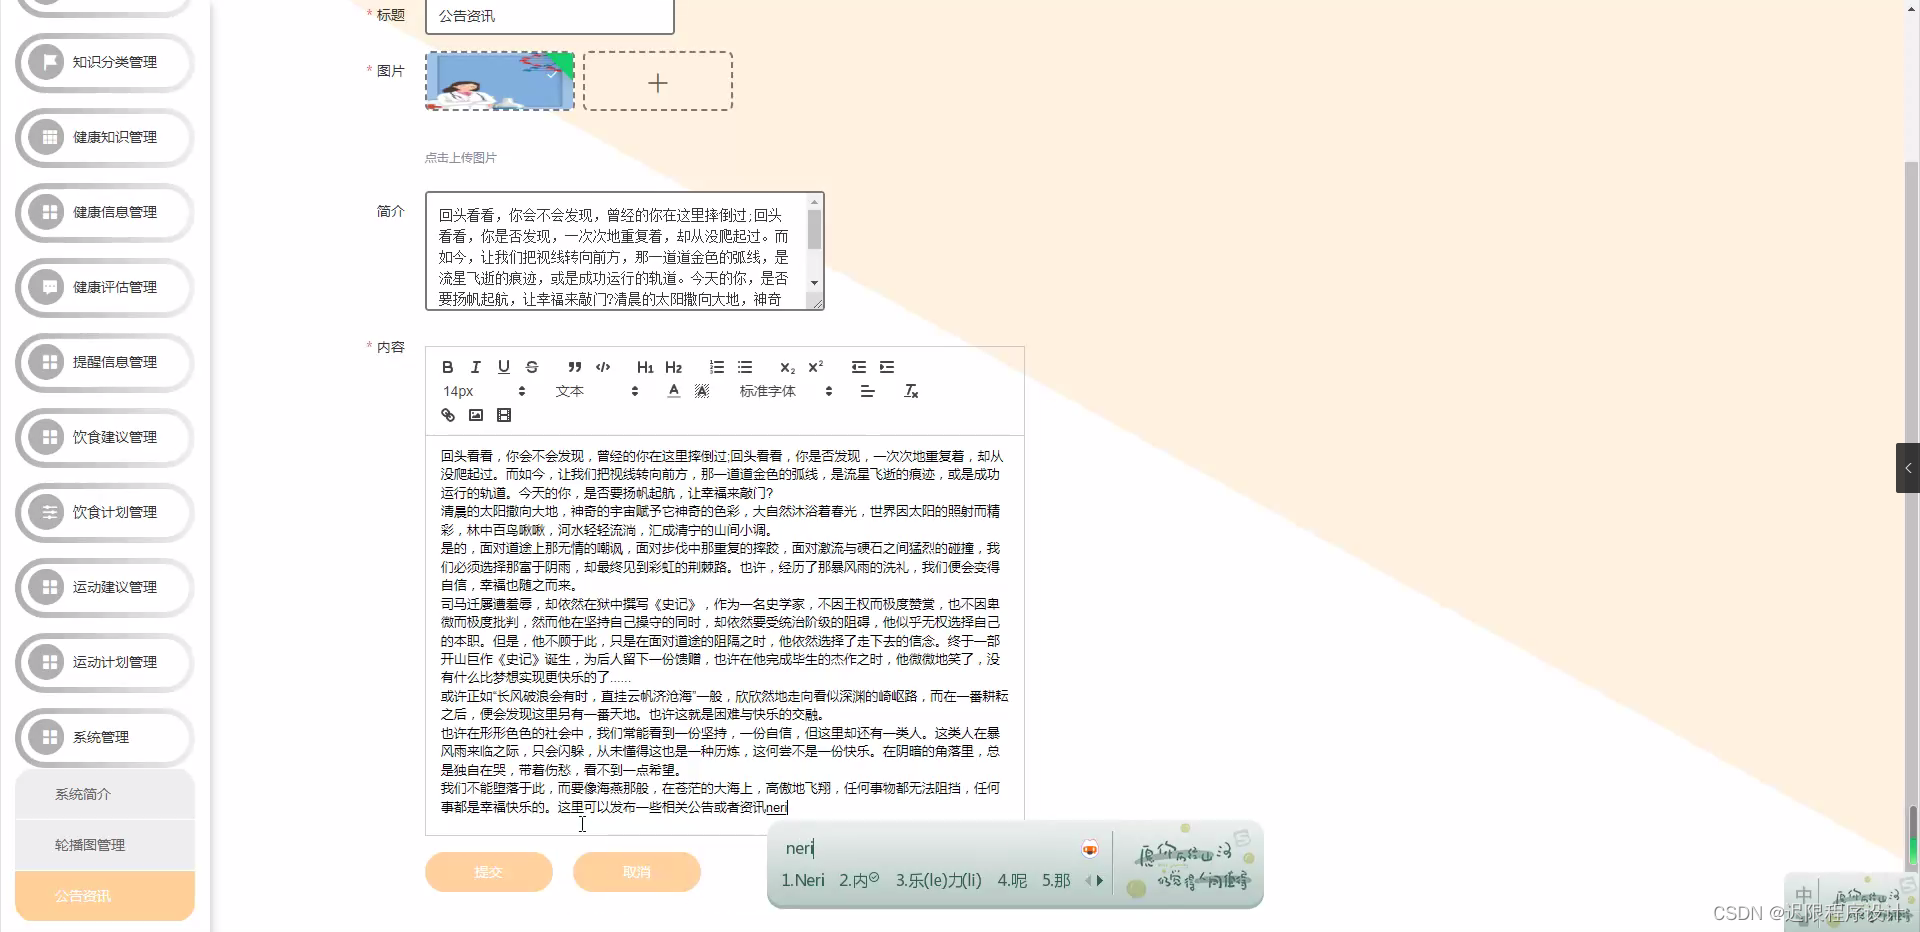Insert an image into the content
The width and height of the screenshot is (1920, 932).
coord(475,415)
